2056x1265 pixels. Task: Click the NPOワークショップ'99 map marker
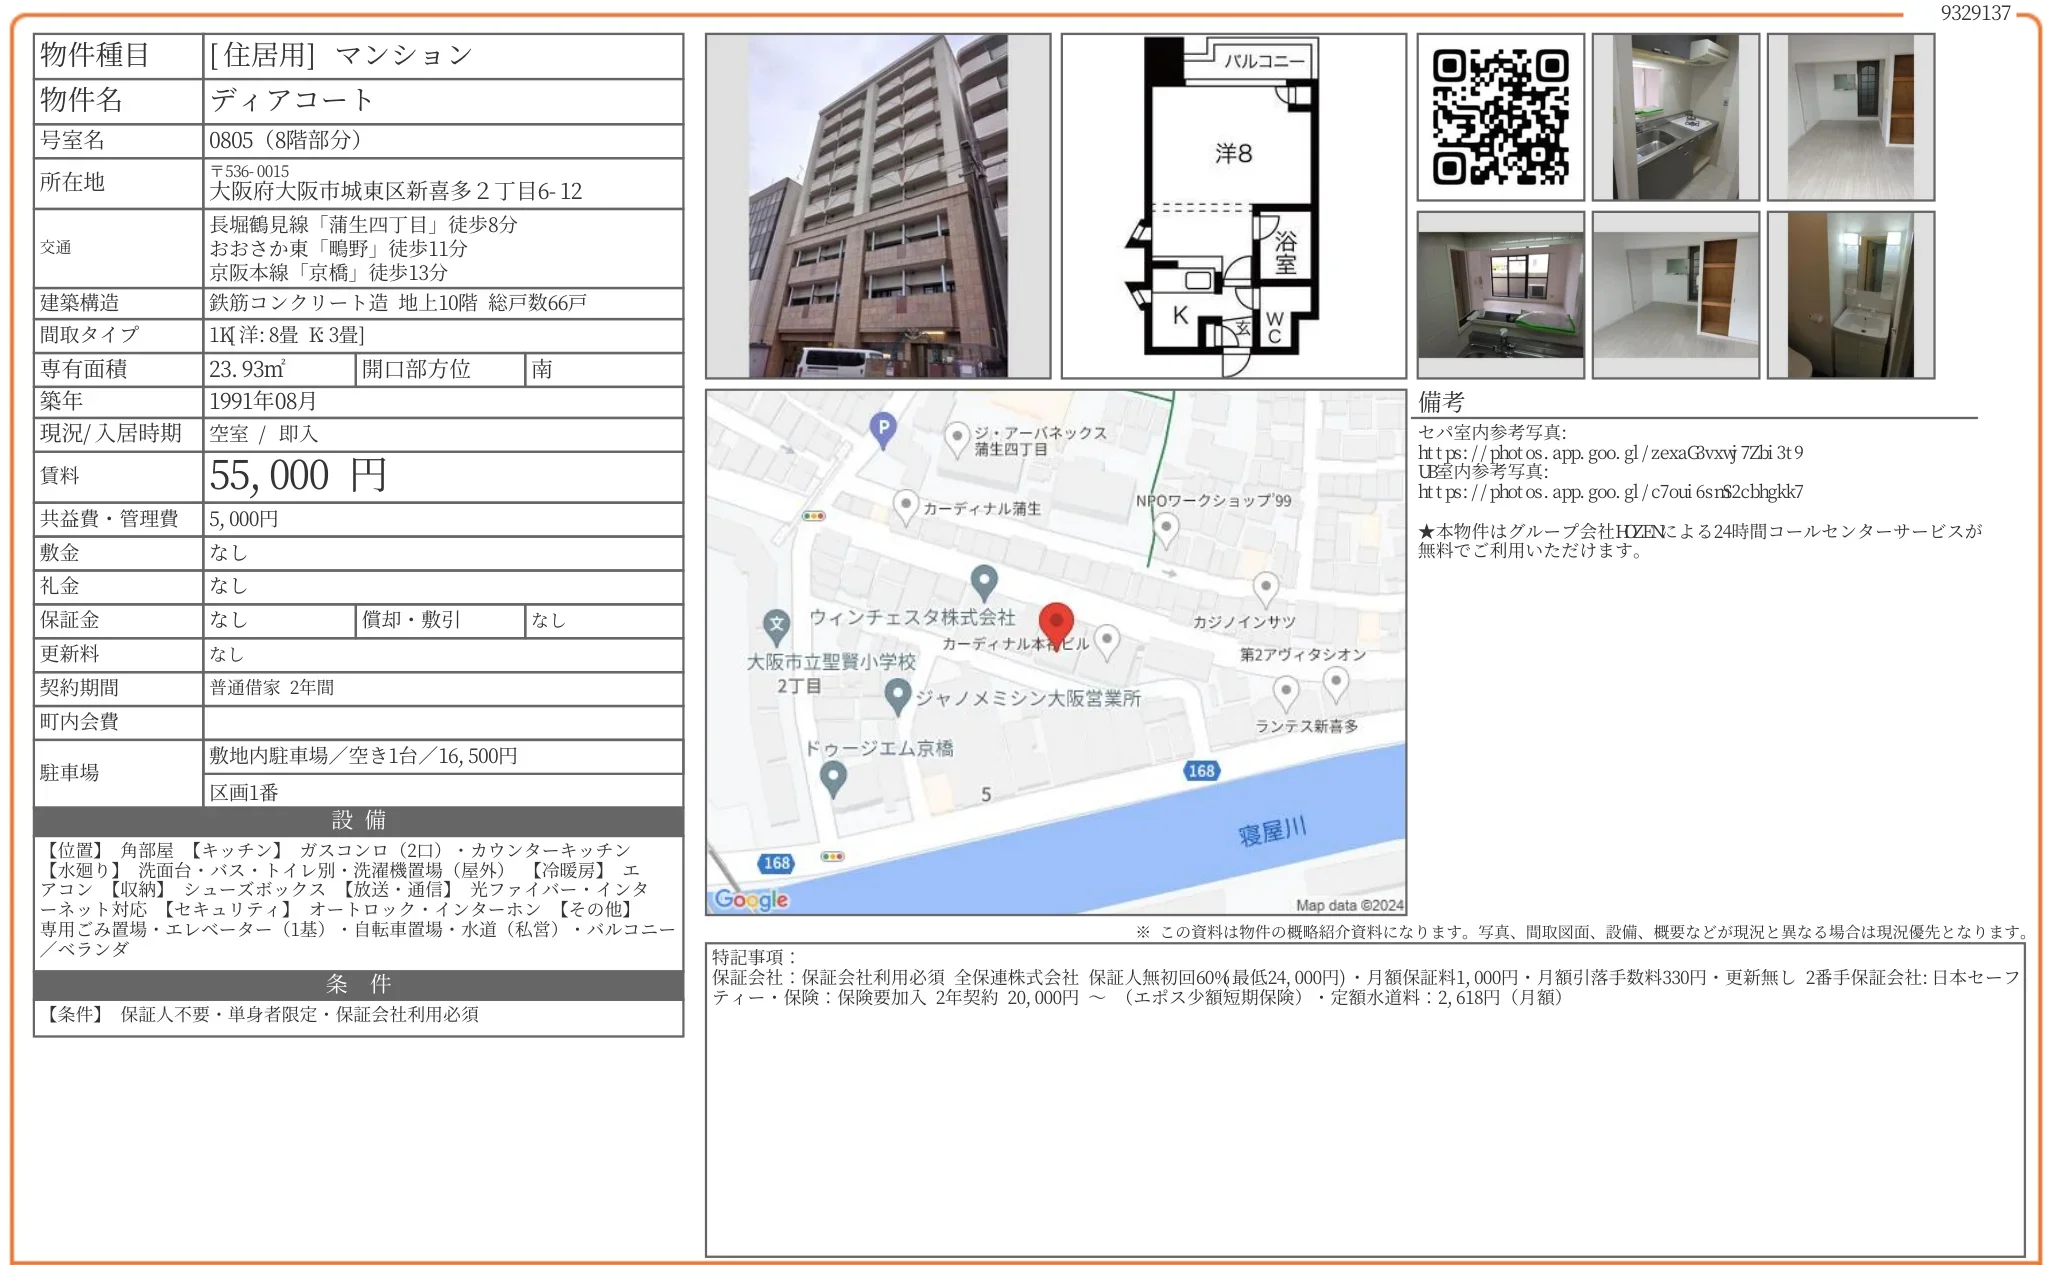(x=1166, y=527)
